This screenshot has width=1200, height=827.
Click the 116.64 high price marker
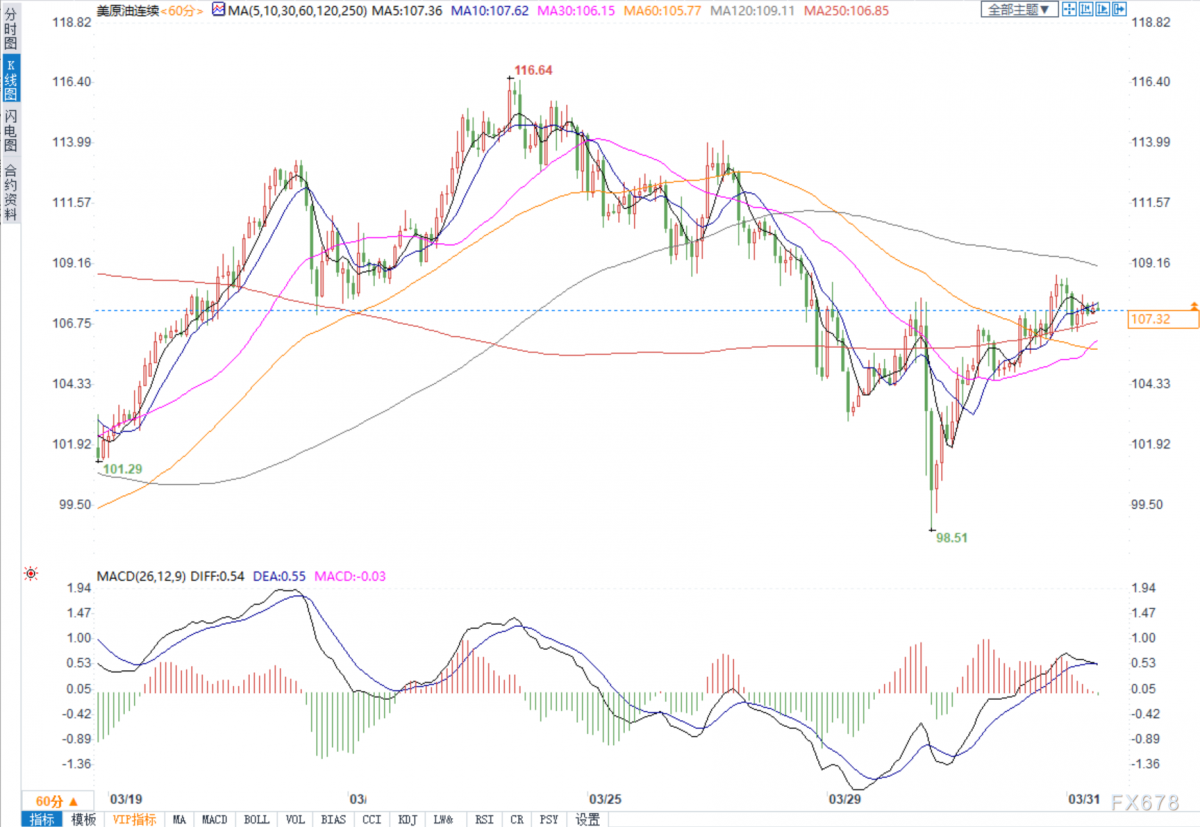pyautogui.click(x=533, y=71)
